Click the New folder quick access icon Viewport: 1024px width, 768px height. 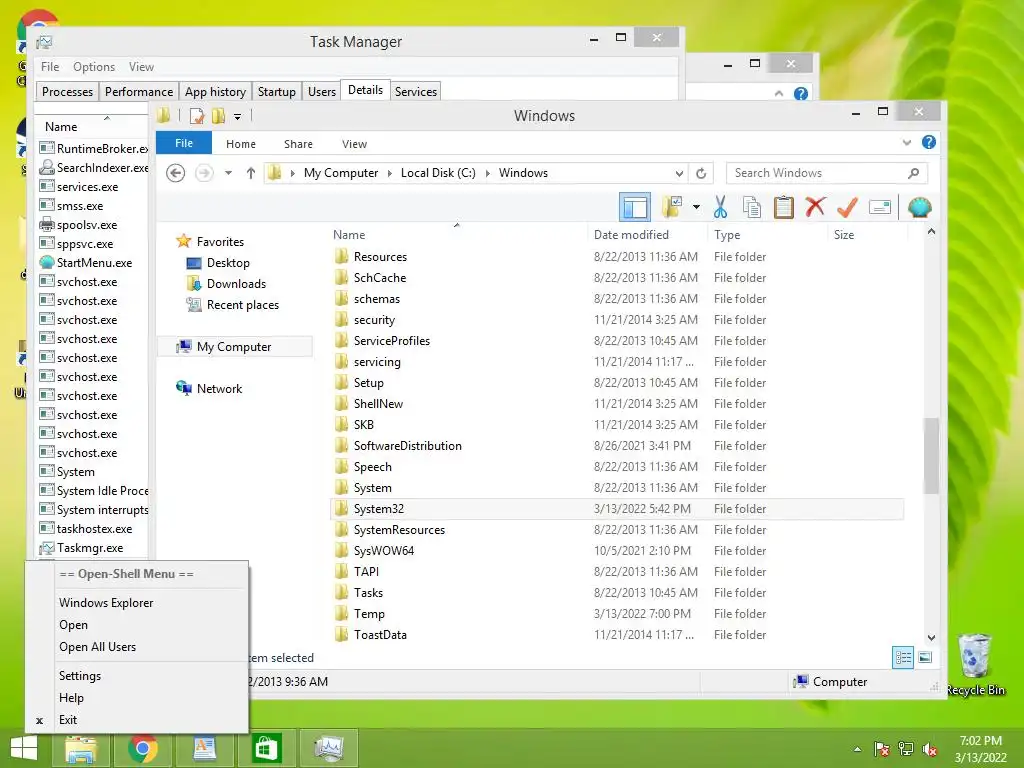[218, 116]
